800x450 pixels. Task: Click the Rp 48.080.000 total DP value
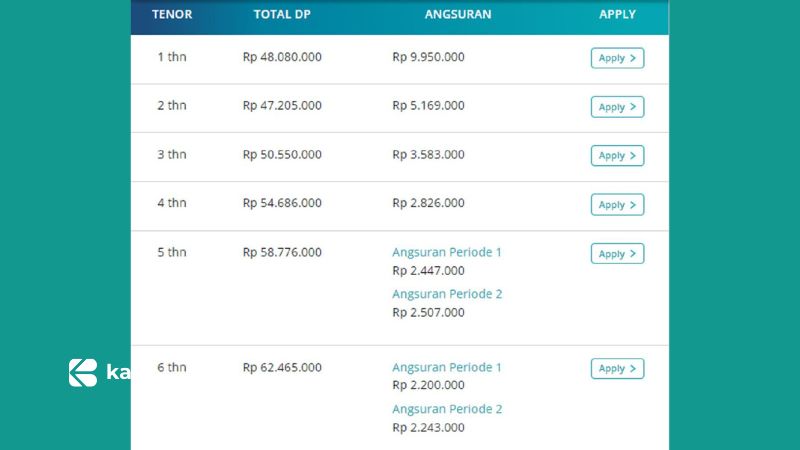pos(282,57)
